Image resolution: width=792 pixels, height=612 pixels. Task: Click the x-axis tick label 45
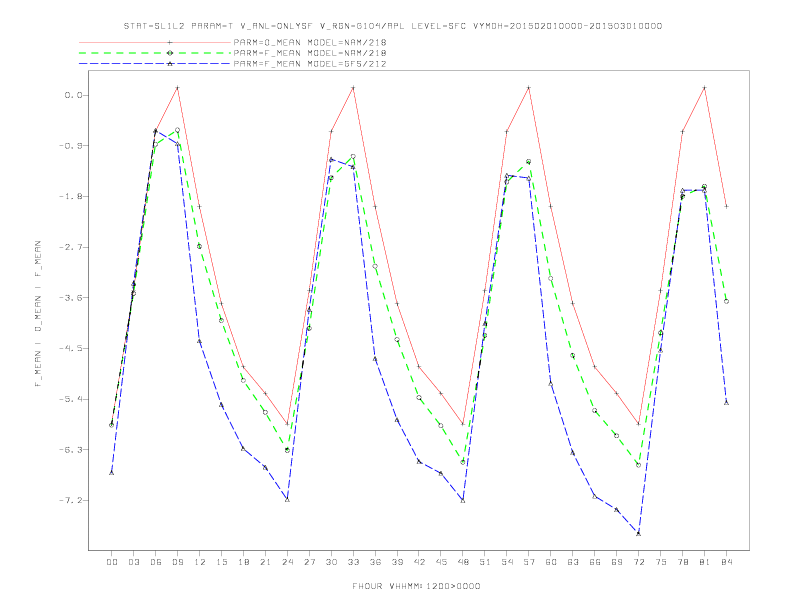(x=441, y=562)
